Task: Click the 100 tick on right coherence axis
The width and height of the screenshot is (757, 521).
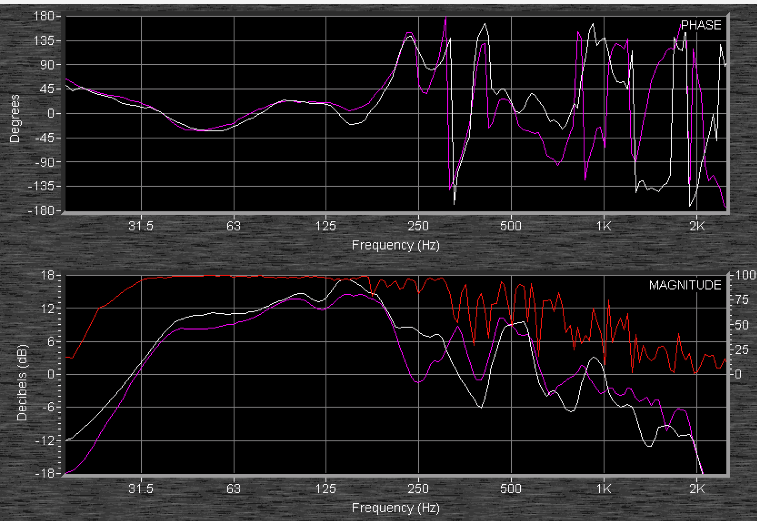Action: click(x=745, y=275)
